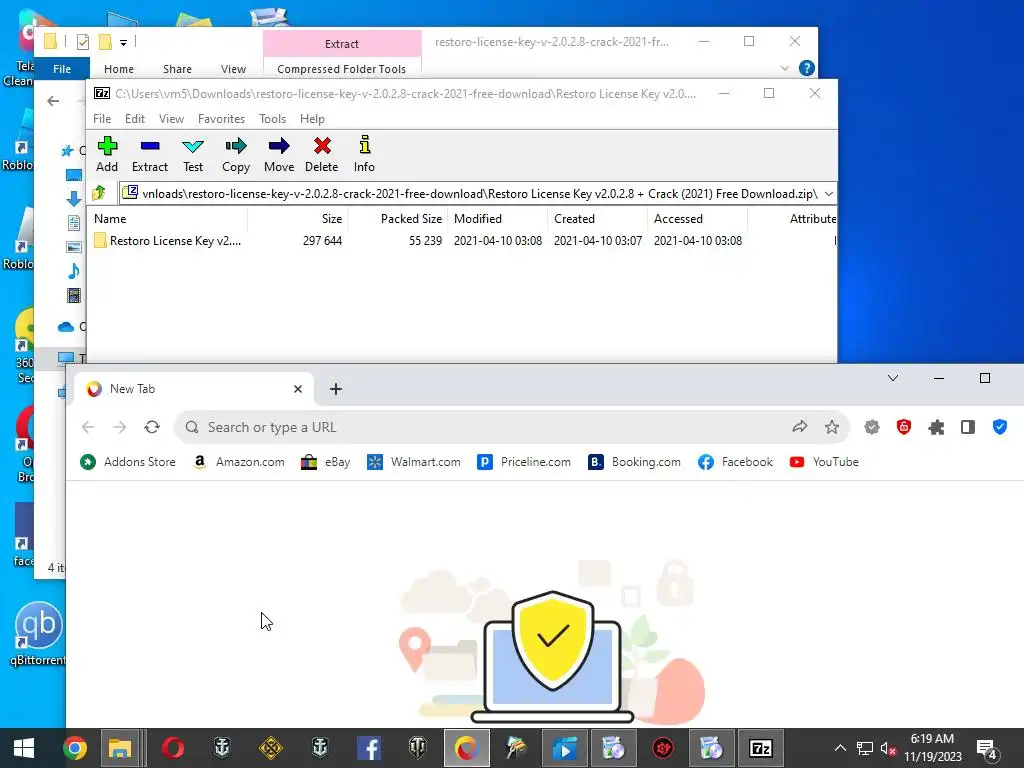Viewport: 1024px width, 768px height.
Task: Open Info in the 7-Zip toolbar
Action: 364,155
